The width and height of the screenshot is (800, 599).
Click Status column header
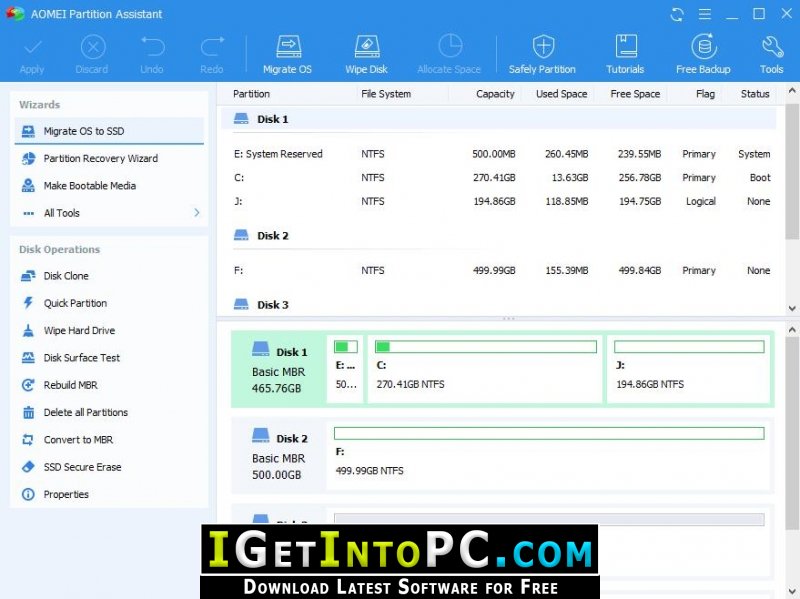[x=755, y=94]
